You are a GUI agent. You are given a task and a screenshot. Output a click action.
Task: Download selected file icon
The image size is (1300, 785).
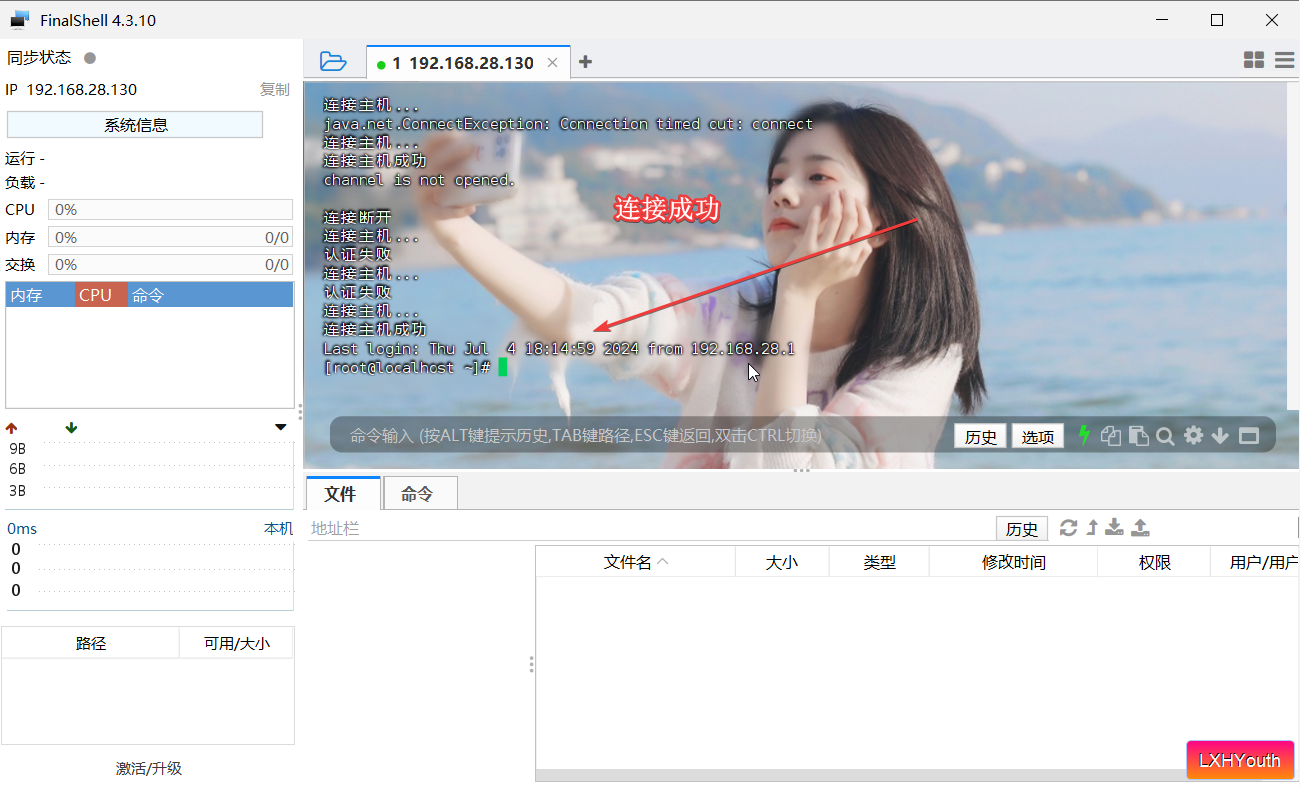tap(1114, 528)
